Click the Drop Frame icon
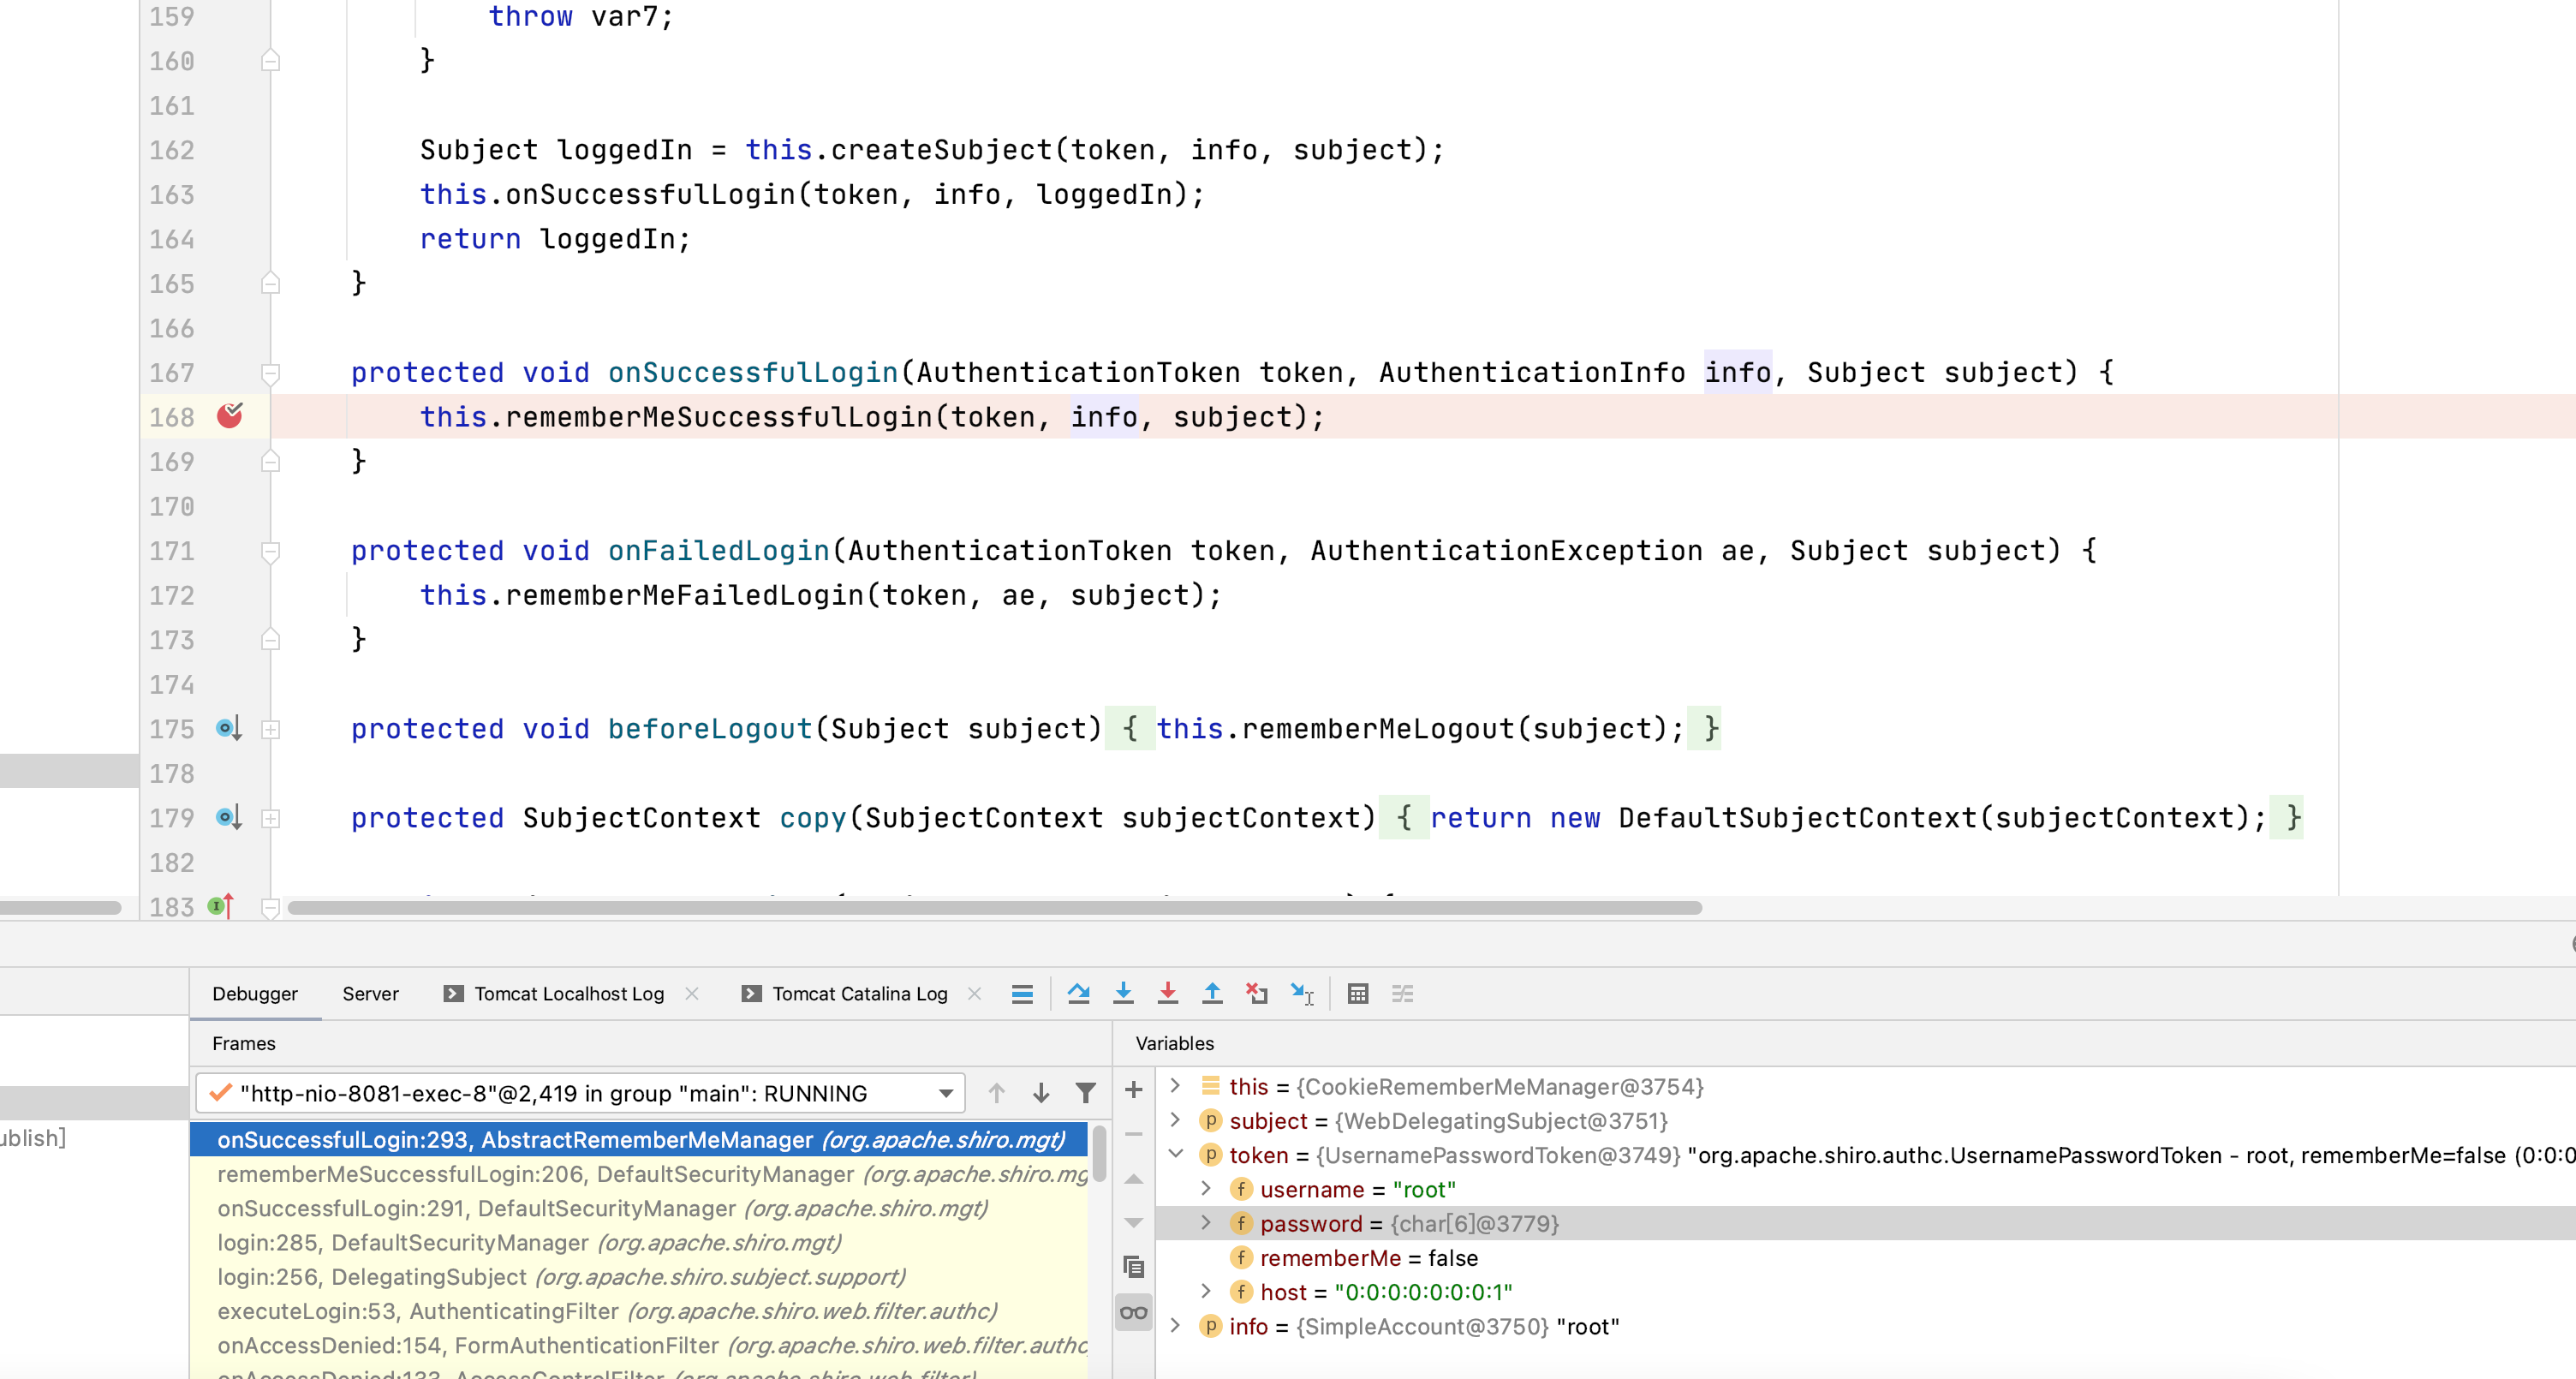 [x=1257, y=993]
